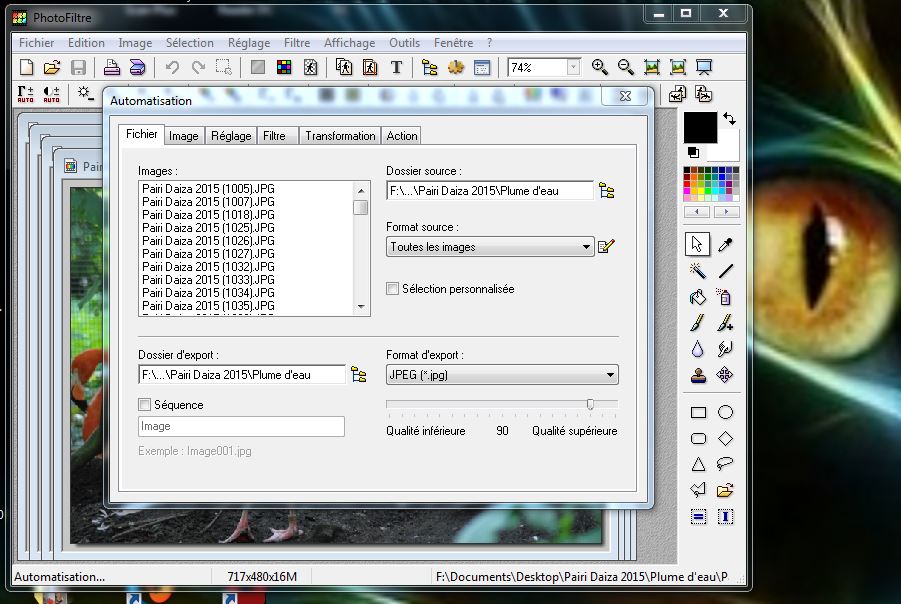Click the Zoom in magnifier icon

599,67
